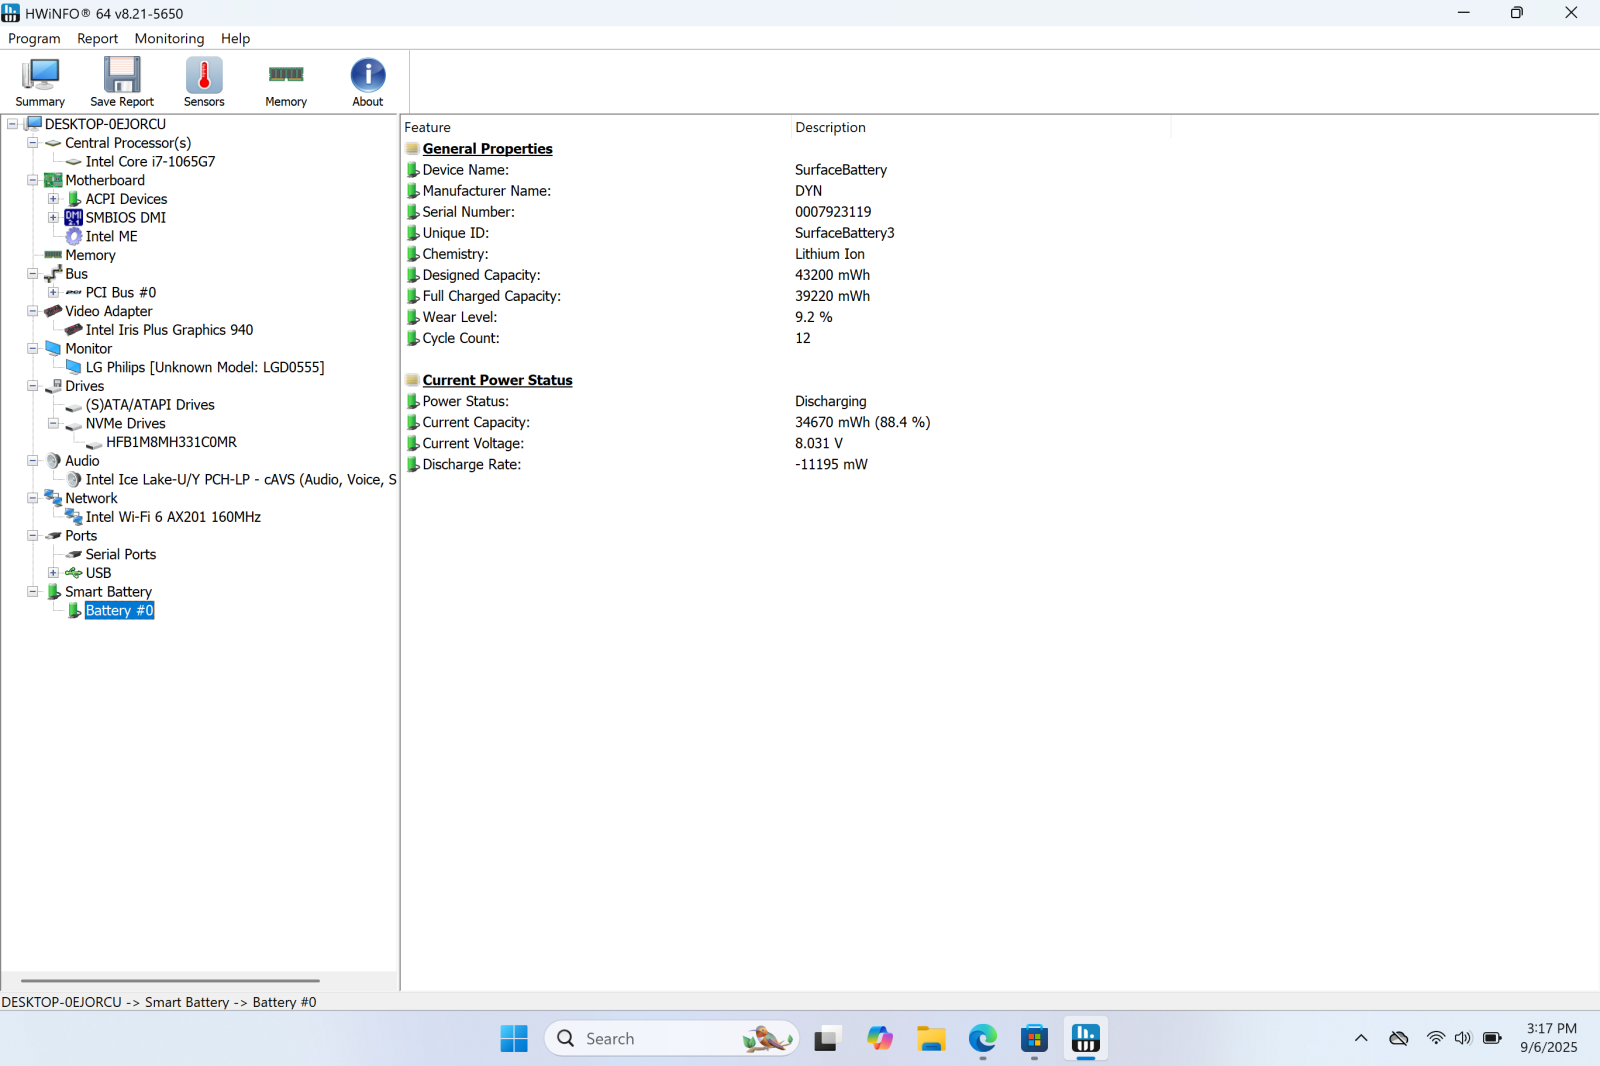Click the Save Report icon
Viewport: 1600px width, 1066px height.
click(x=120, y=82)
